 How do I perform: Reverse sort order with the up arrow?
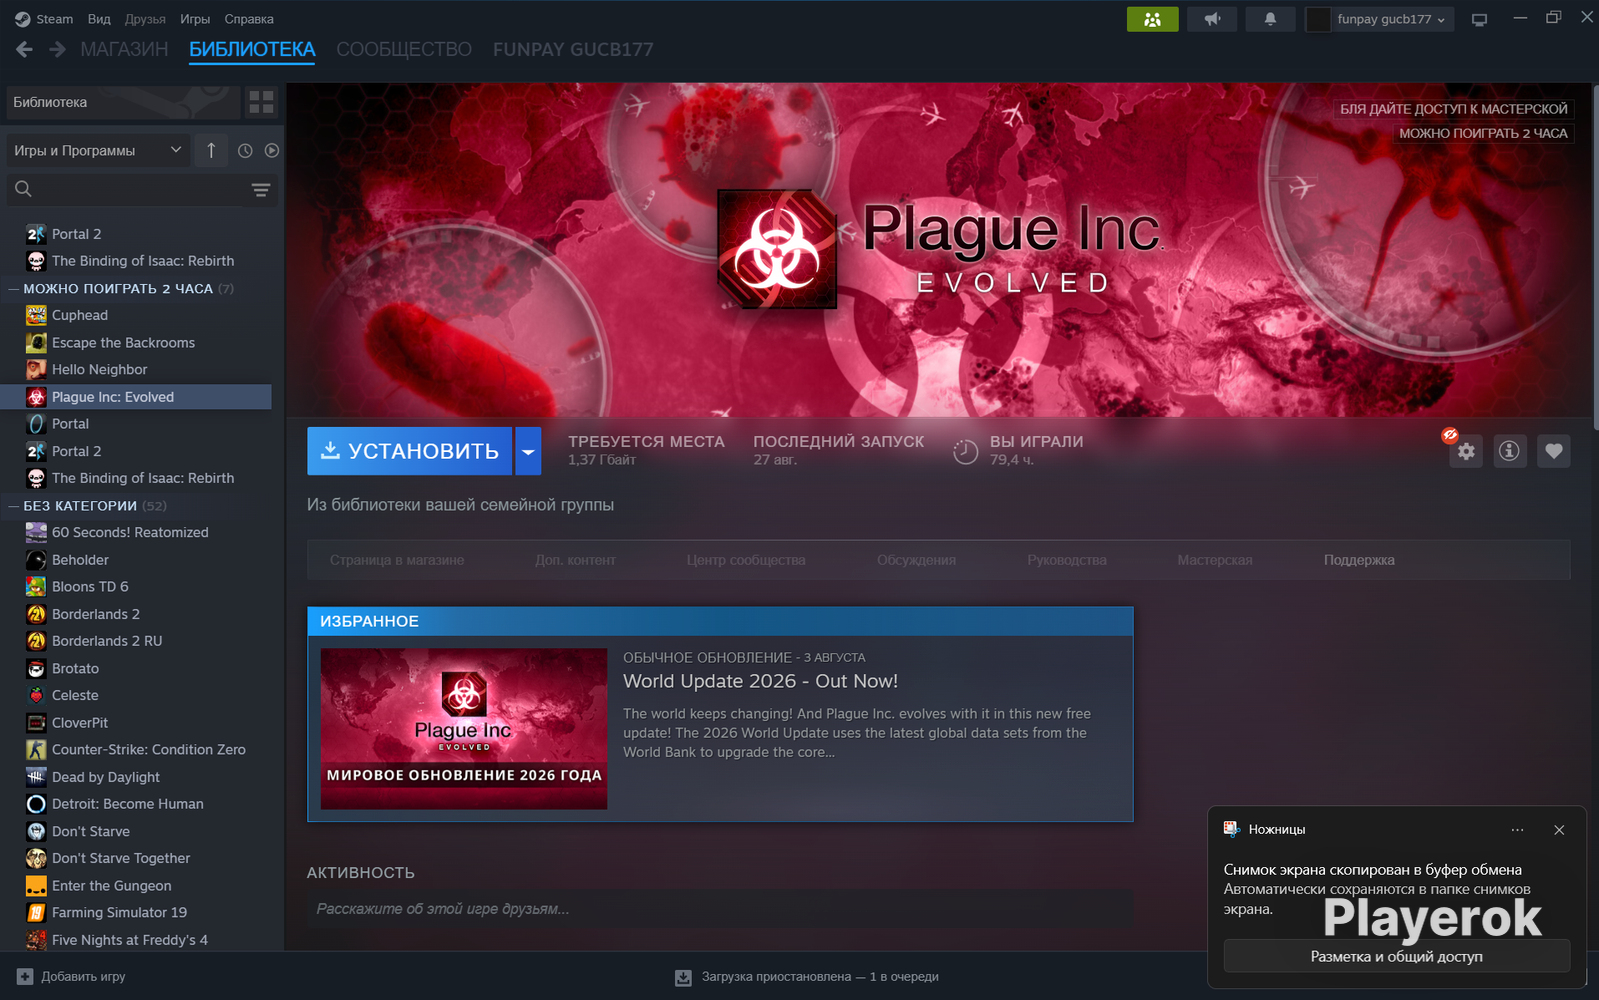(211, 150)
